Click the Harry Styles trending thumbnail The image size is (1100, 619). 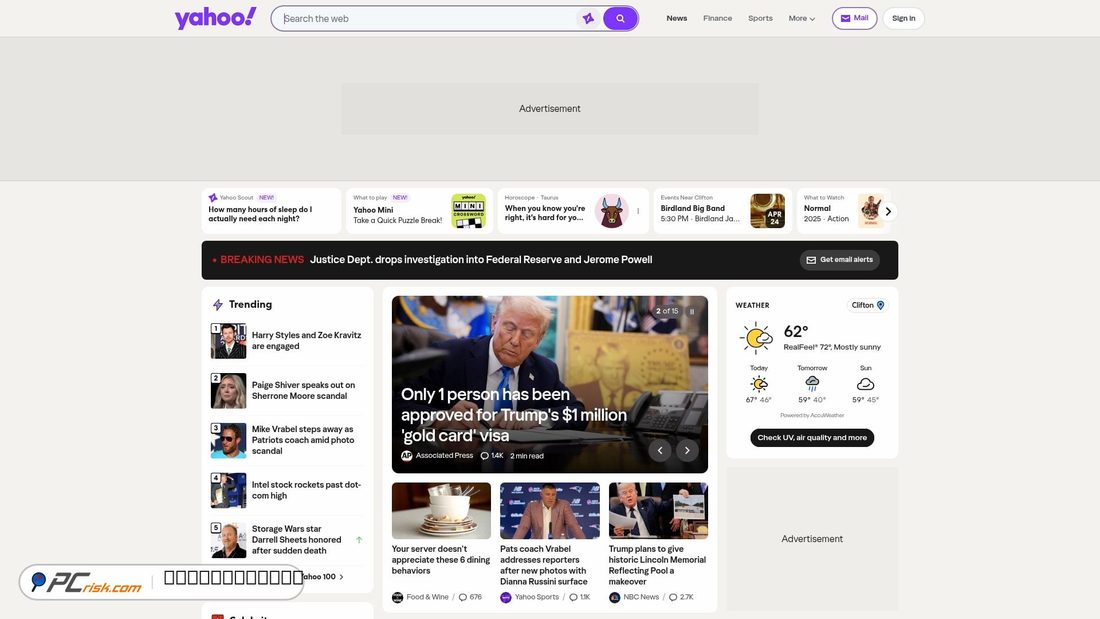coord(229,341)
